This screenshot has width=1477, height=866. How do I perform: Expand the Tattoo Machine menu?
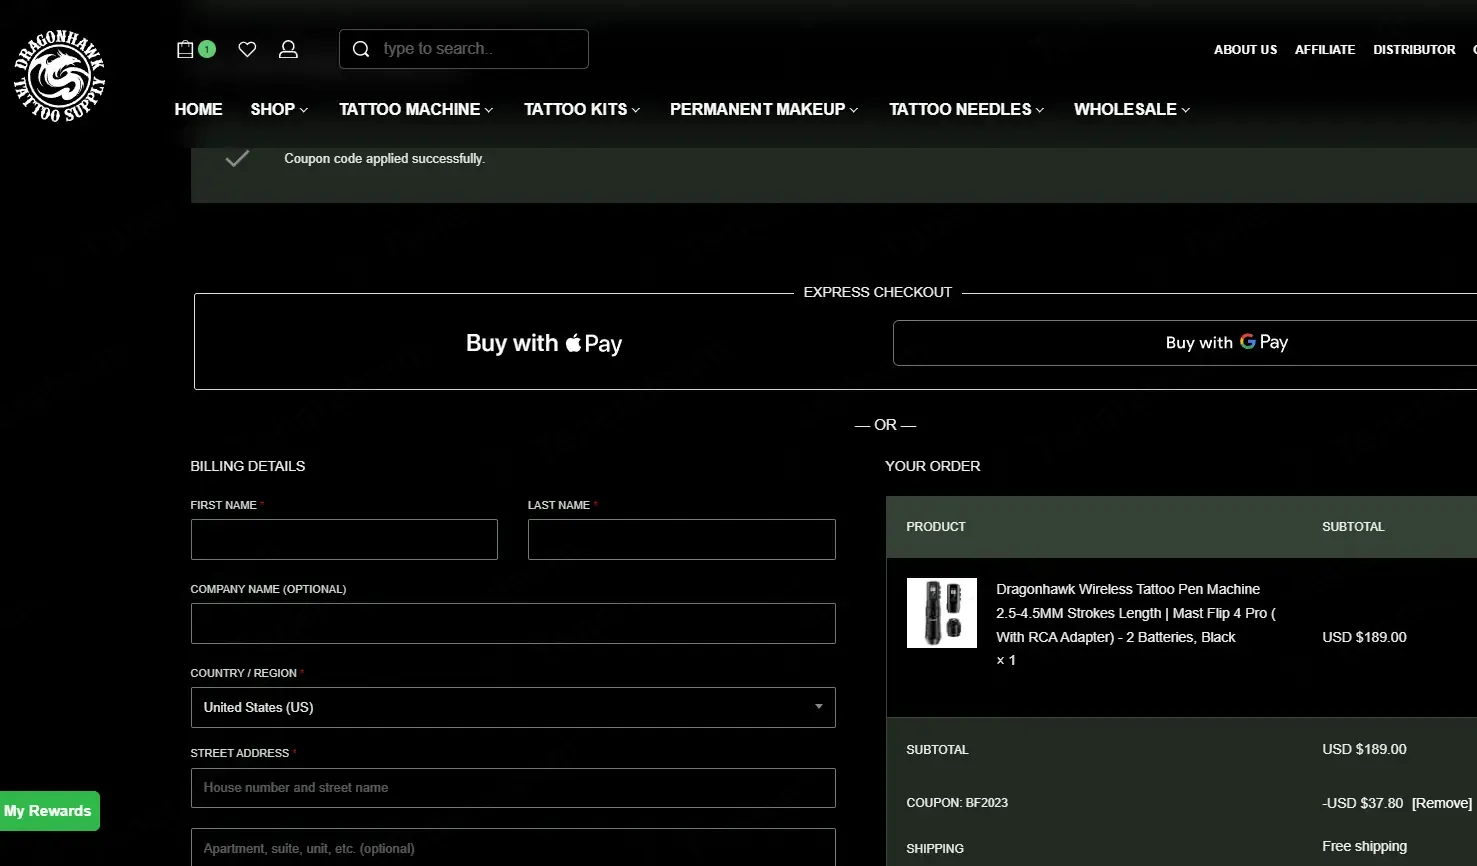pos(416,109)
